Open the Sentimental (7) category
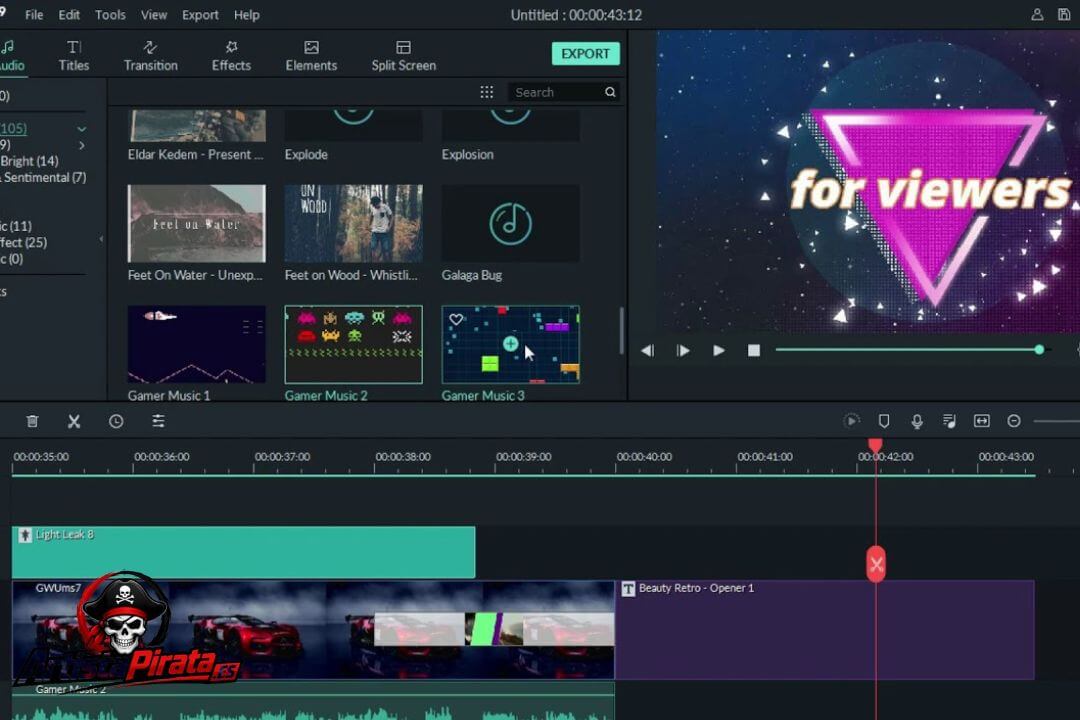Screen dimensions: 1080x720 tap(43, 178)
